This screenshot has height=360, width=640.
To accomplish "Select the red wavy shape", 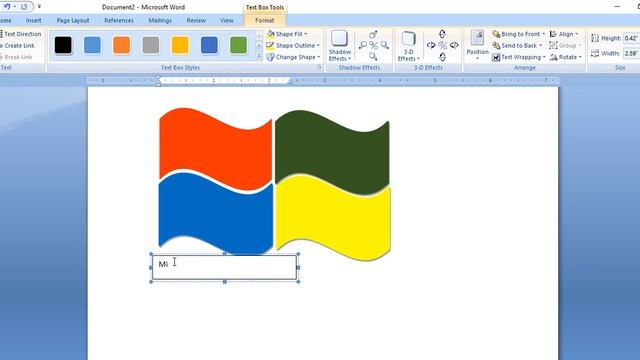I will tap(215, 148).
